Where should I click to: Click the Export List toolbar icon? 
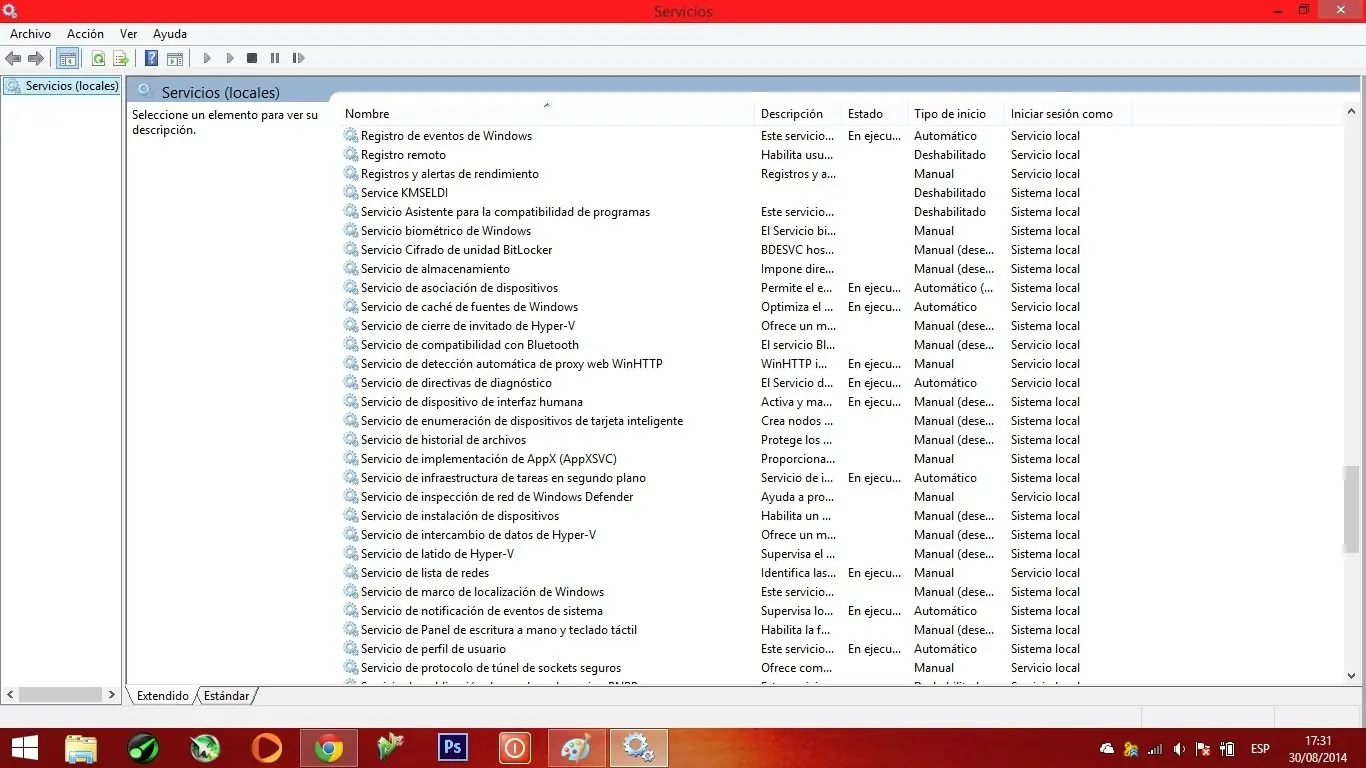(x=121, y=59)
